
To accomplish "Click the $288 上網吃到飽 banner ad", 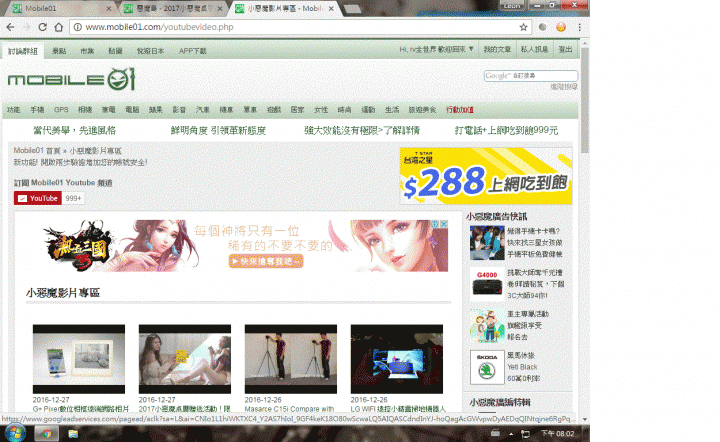I will click(x=486, y=176).
